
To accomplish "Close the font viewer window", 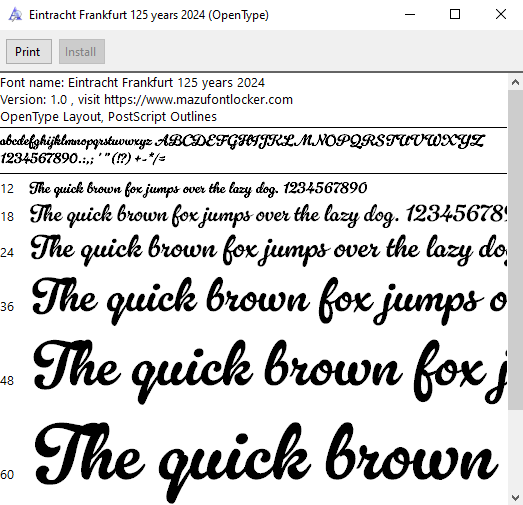I will point(501,15).
